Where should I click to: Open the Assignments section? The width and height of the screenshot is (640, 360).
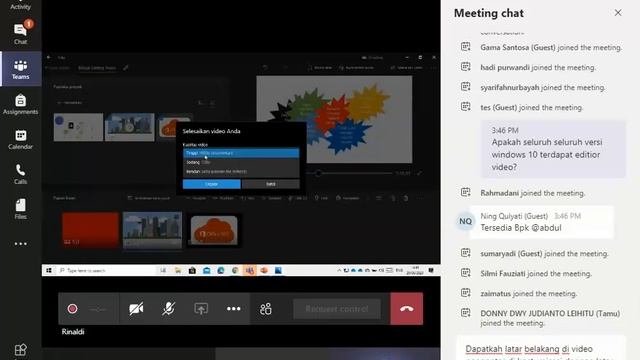point(20,104)
